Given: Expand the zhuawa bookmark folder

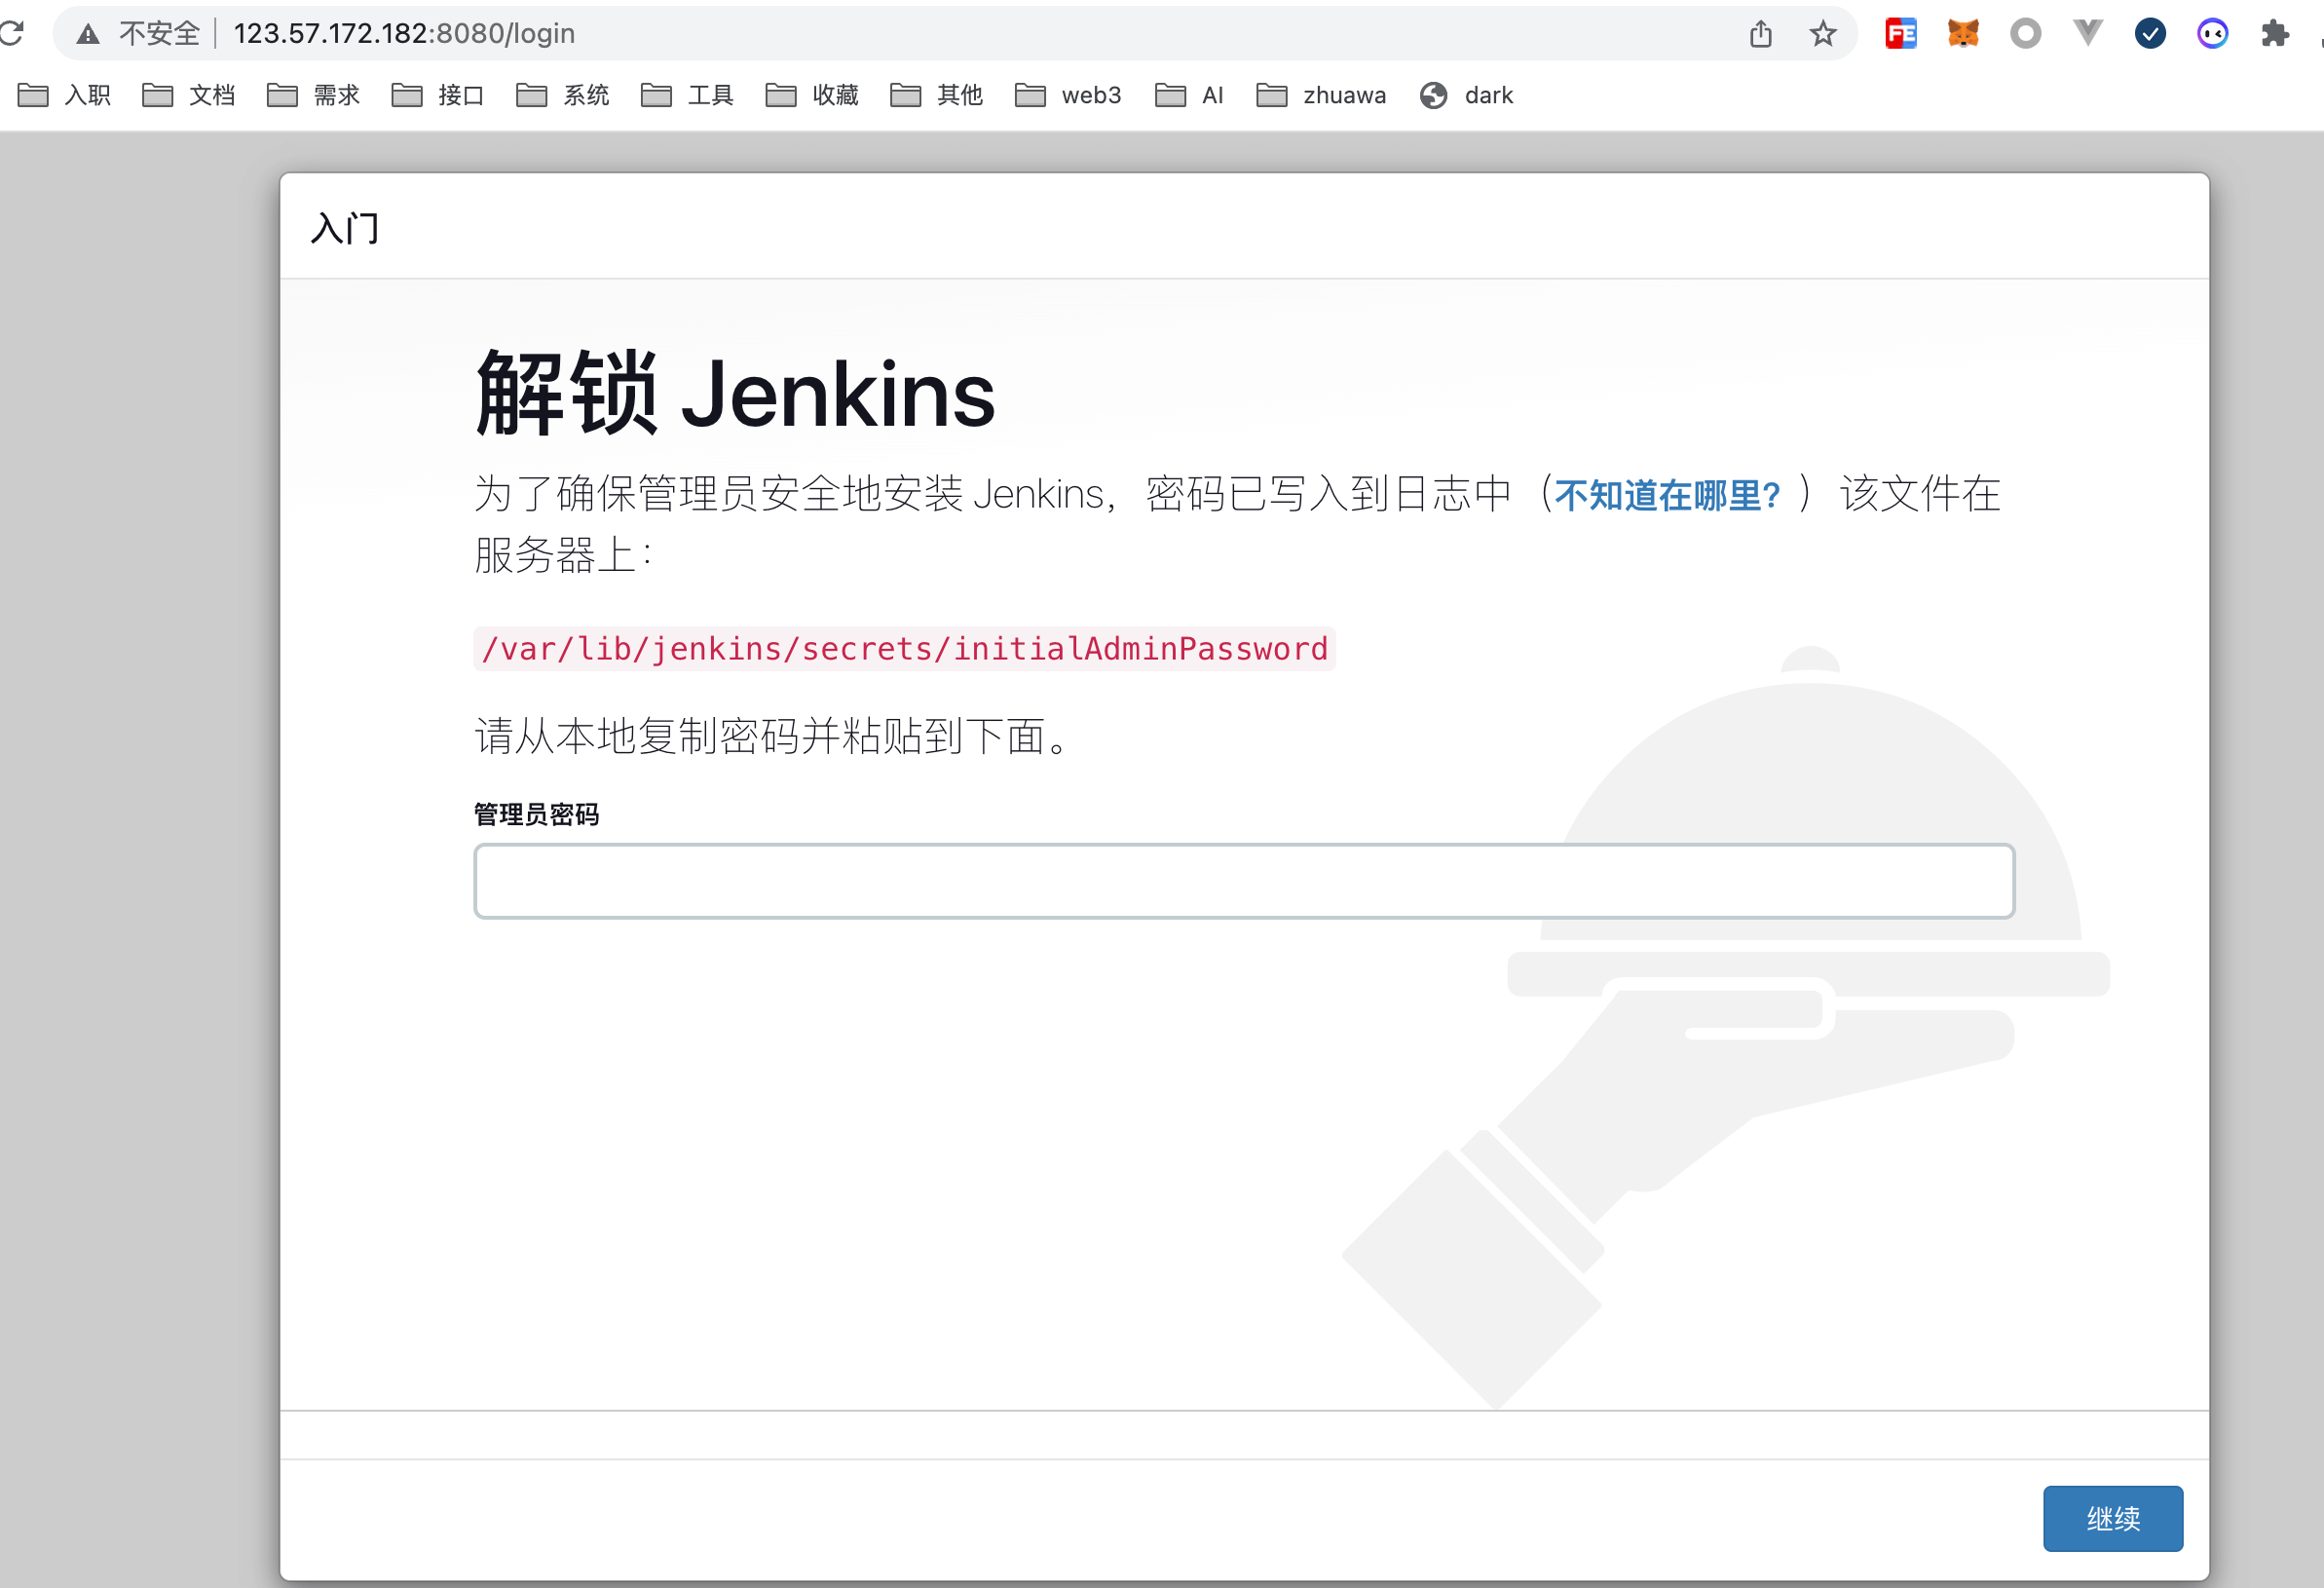Looking at the screenshot, I should (x=1321, y=95).
